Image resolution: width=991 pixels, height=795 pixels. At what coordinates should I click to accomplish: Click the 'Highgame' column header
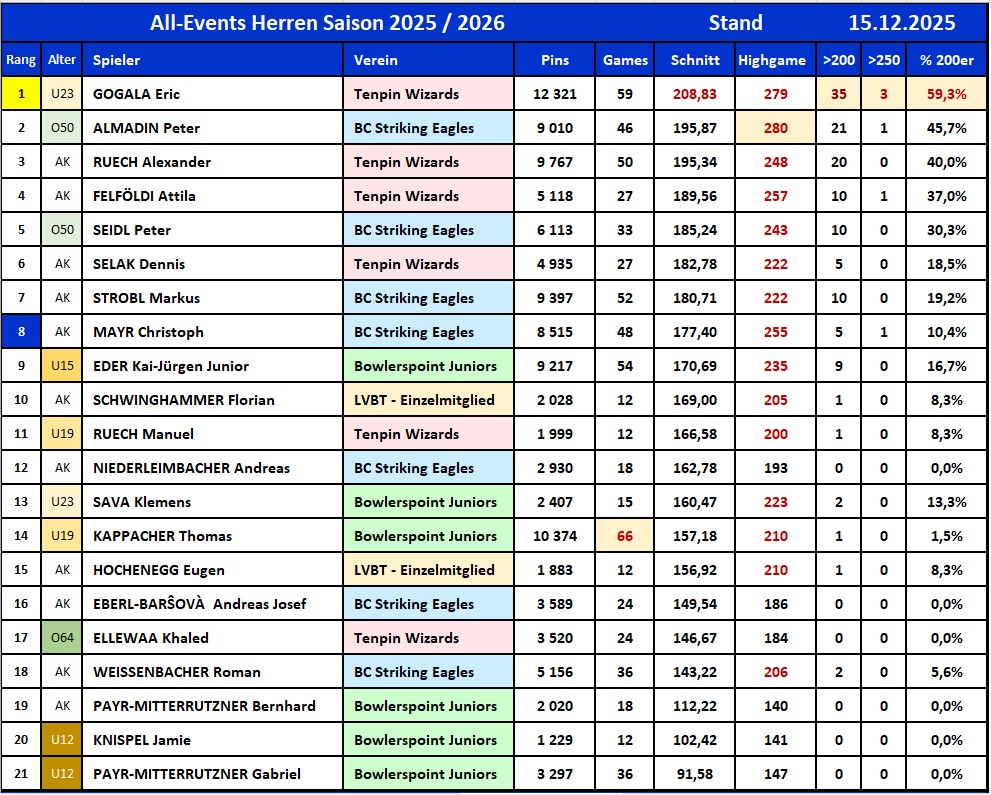tap(772, 60)
